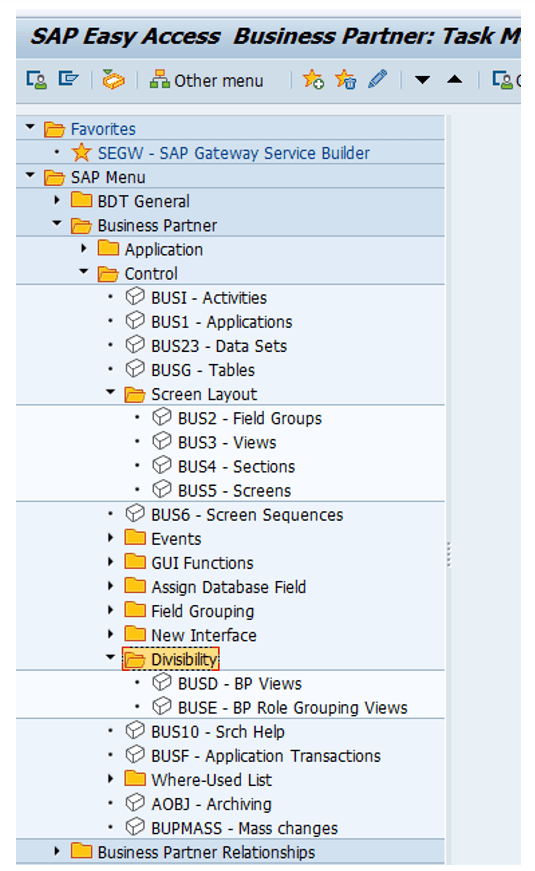This screenshot has width=535, height=871.
Task: Expand the BDT General folder
Action: [x=57, y=200]
